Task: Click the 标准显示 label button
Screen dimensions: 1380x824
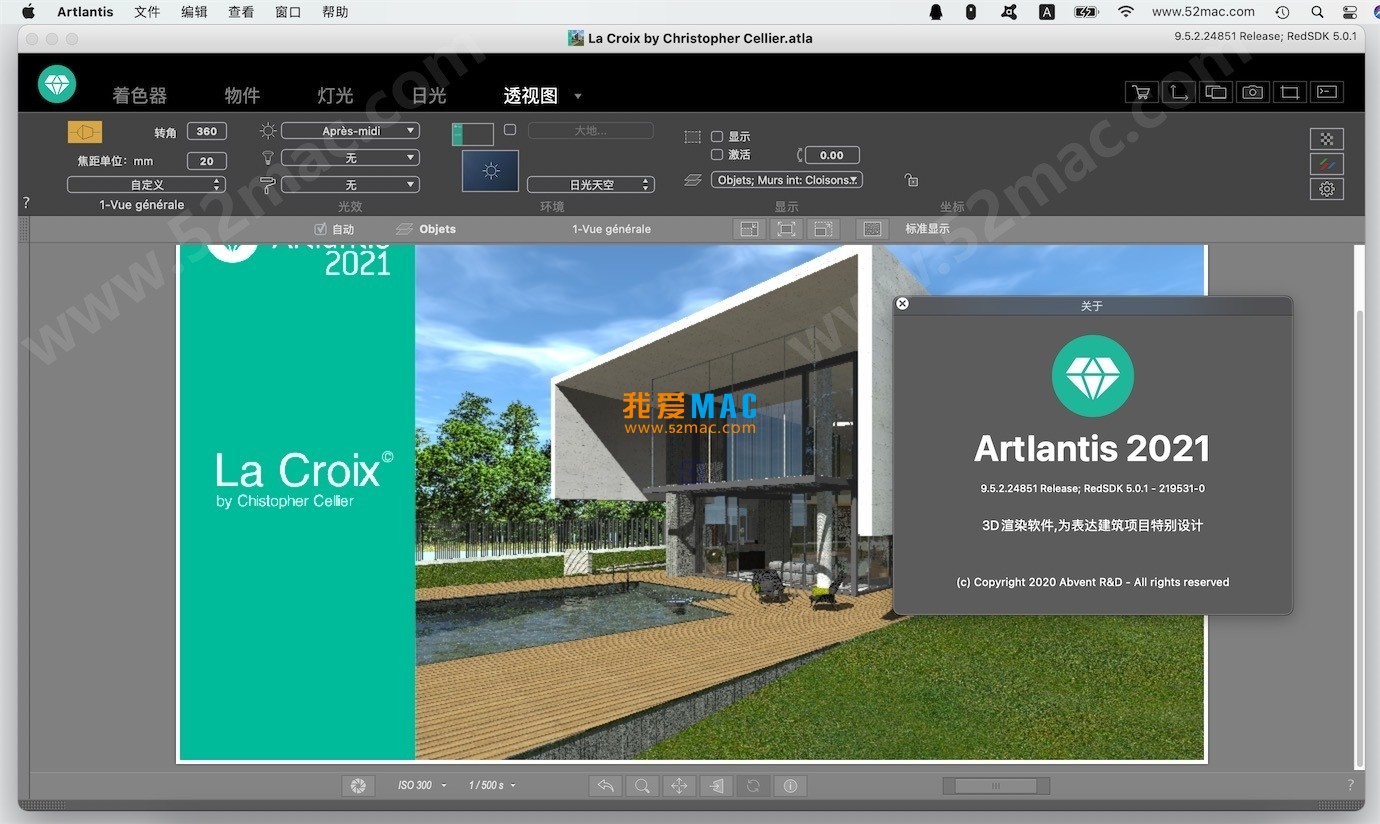Action: (927, 229)
